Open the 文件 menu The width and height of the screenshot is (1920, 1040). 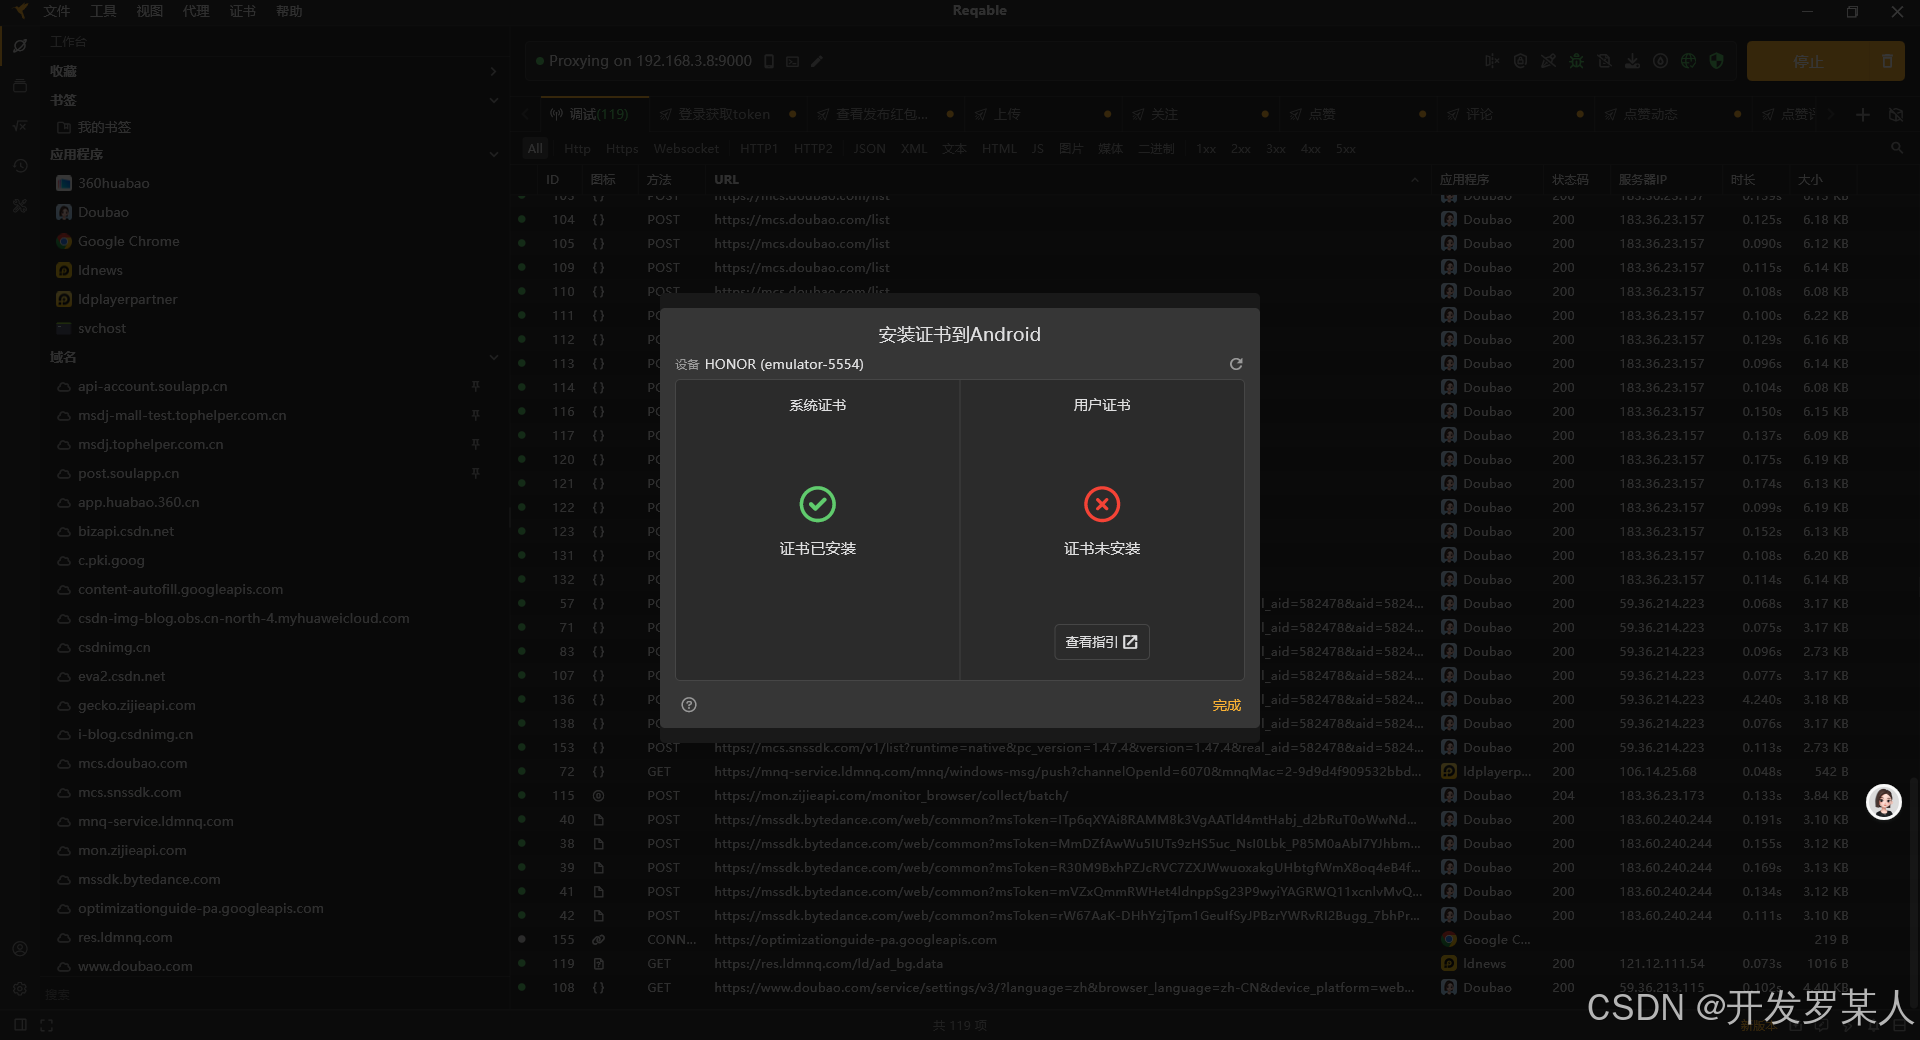(x=57, y=11)
